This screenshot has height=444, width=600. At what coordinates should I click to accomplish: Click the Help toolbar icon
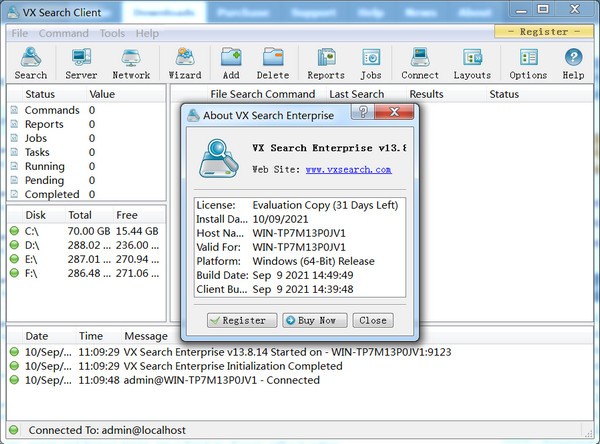573,62
